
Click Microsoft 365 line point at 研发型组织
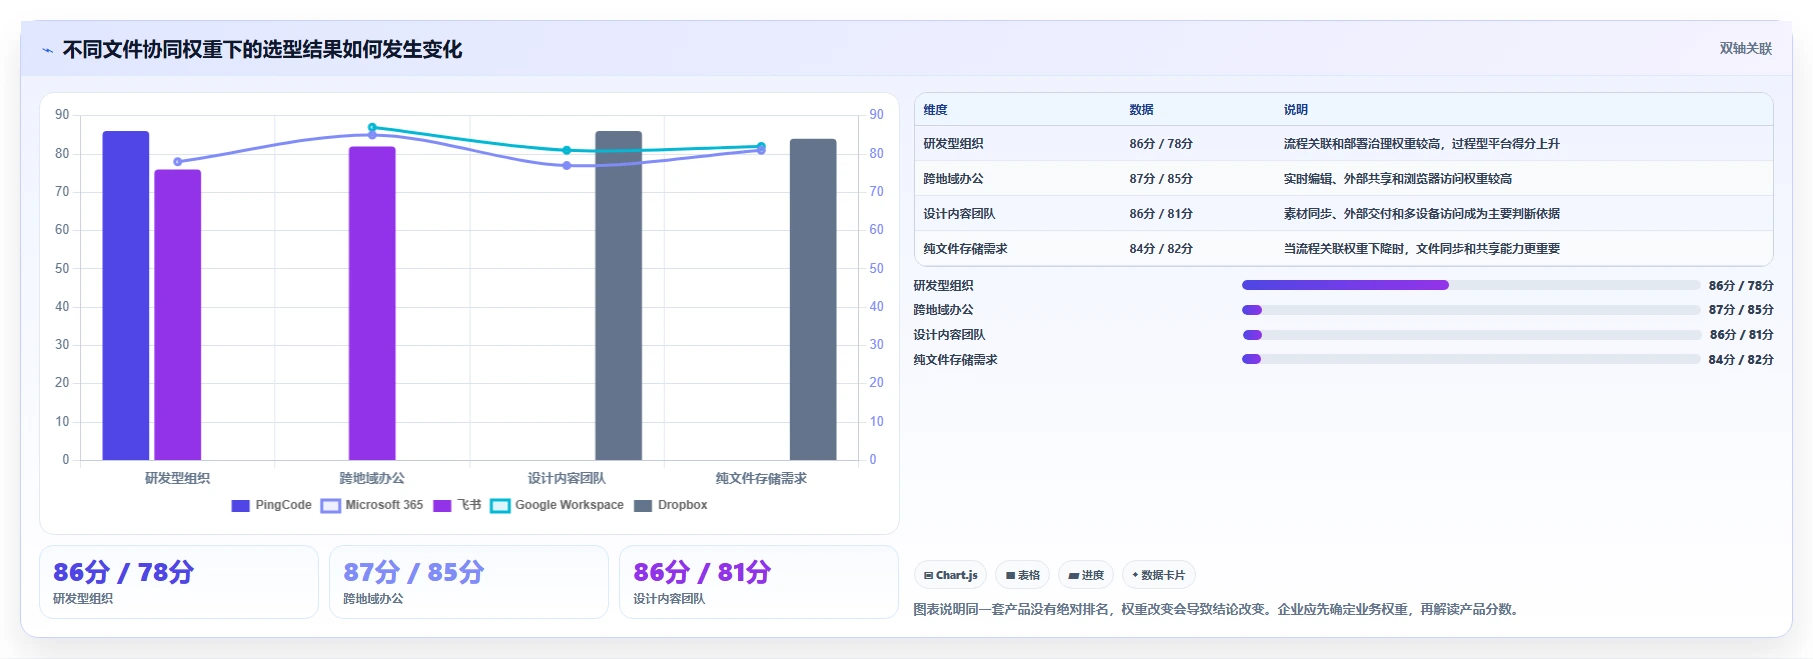[178, 162]
